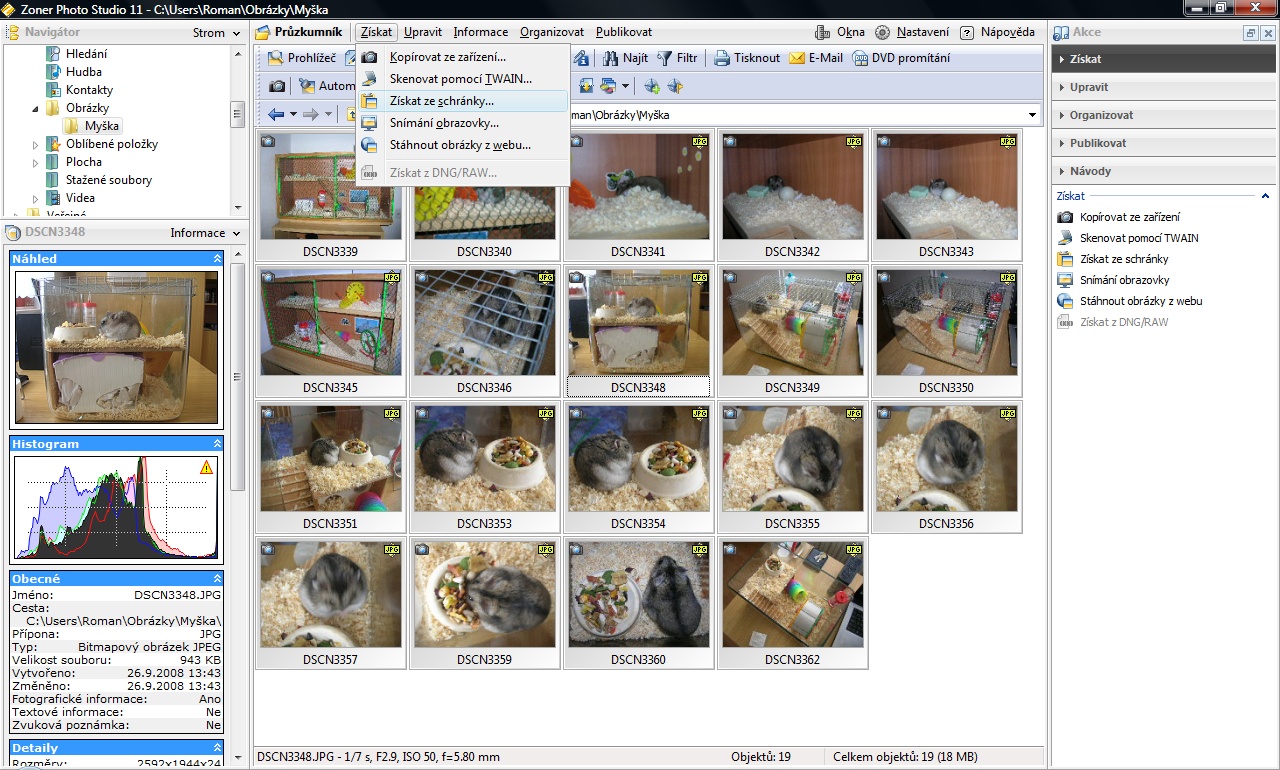1280x770 pixels.
Task: Expand Návody section in Akce panel
Action: tap(1164, 171)
